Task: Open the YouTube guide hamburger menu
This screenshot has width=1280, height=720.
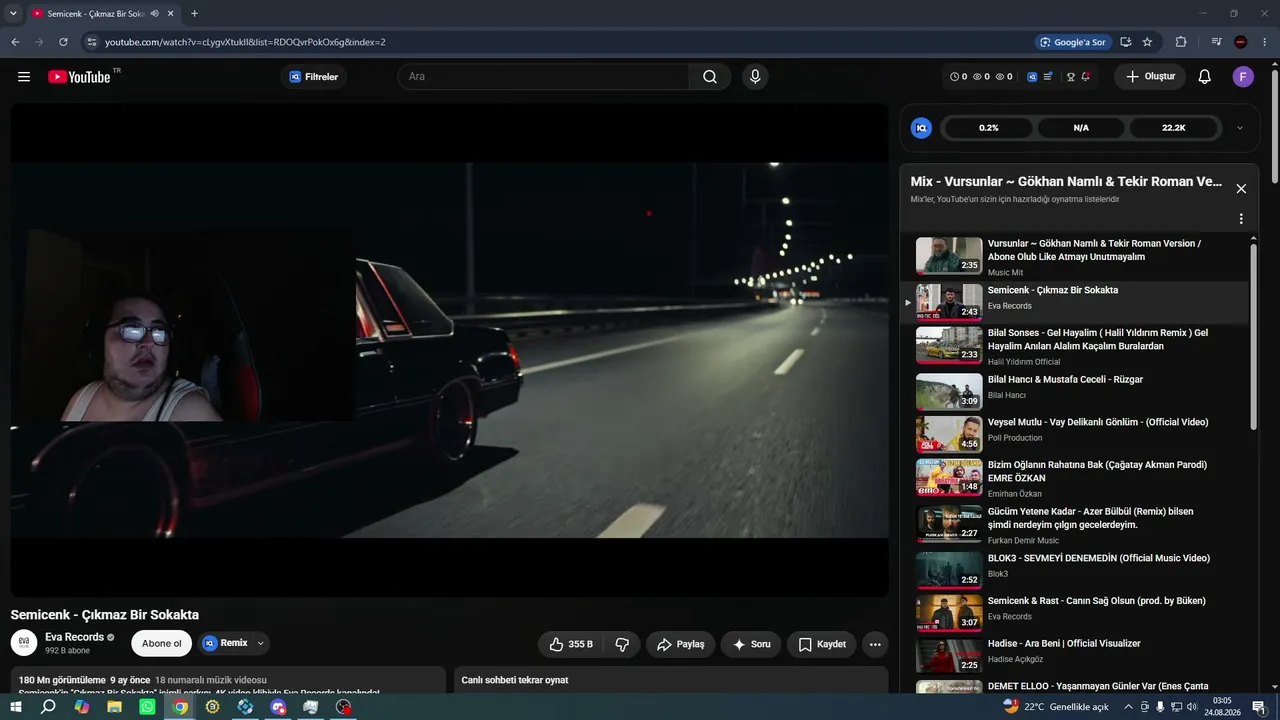Action: click(x=24, y=77)
